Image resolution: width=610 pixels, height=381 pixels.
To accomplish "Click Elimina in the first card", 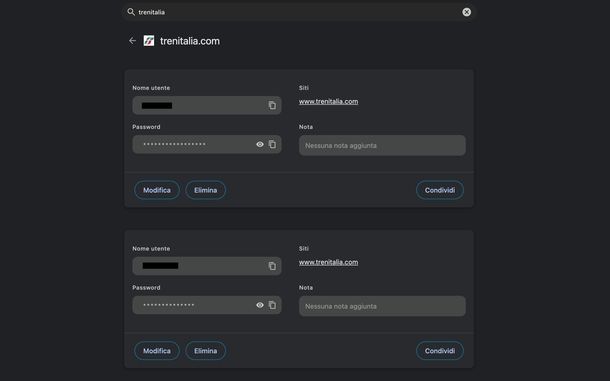I will click(x=205, y=190).
